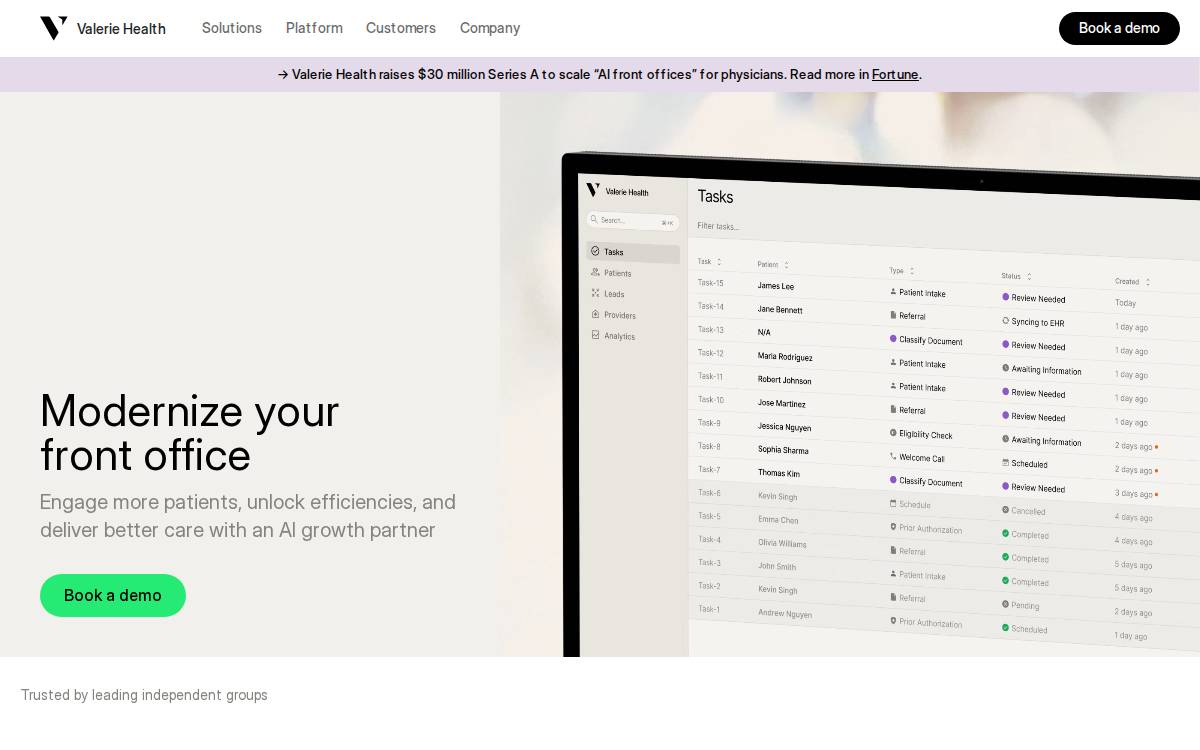
Task: Click the orange dot beside Task-7's 3 days ago
Action: click(1157, 494)
